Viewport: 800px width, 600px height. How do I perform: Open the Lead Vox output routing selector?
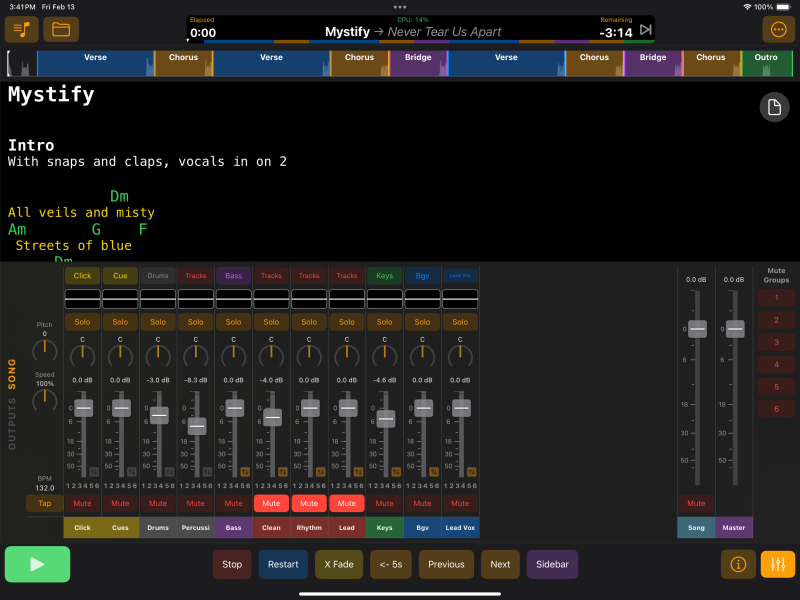point(460,275)
